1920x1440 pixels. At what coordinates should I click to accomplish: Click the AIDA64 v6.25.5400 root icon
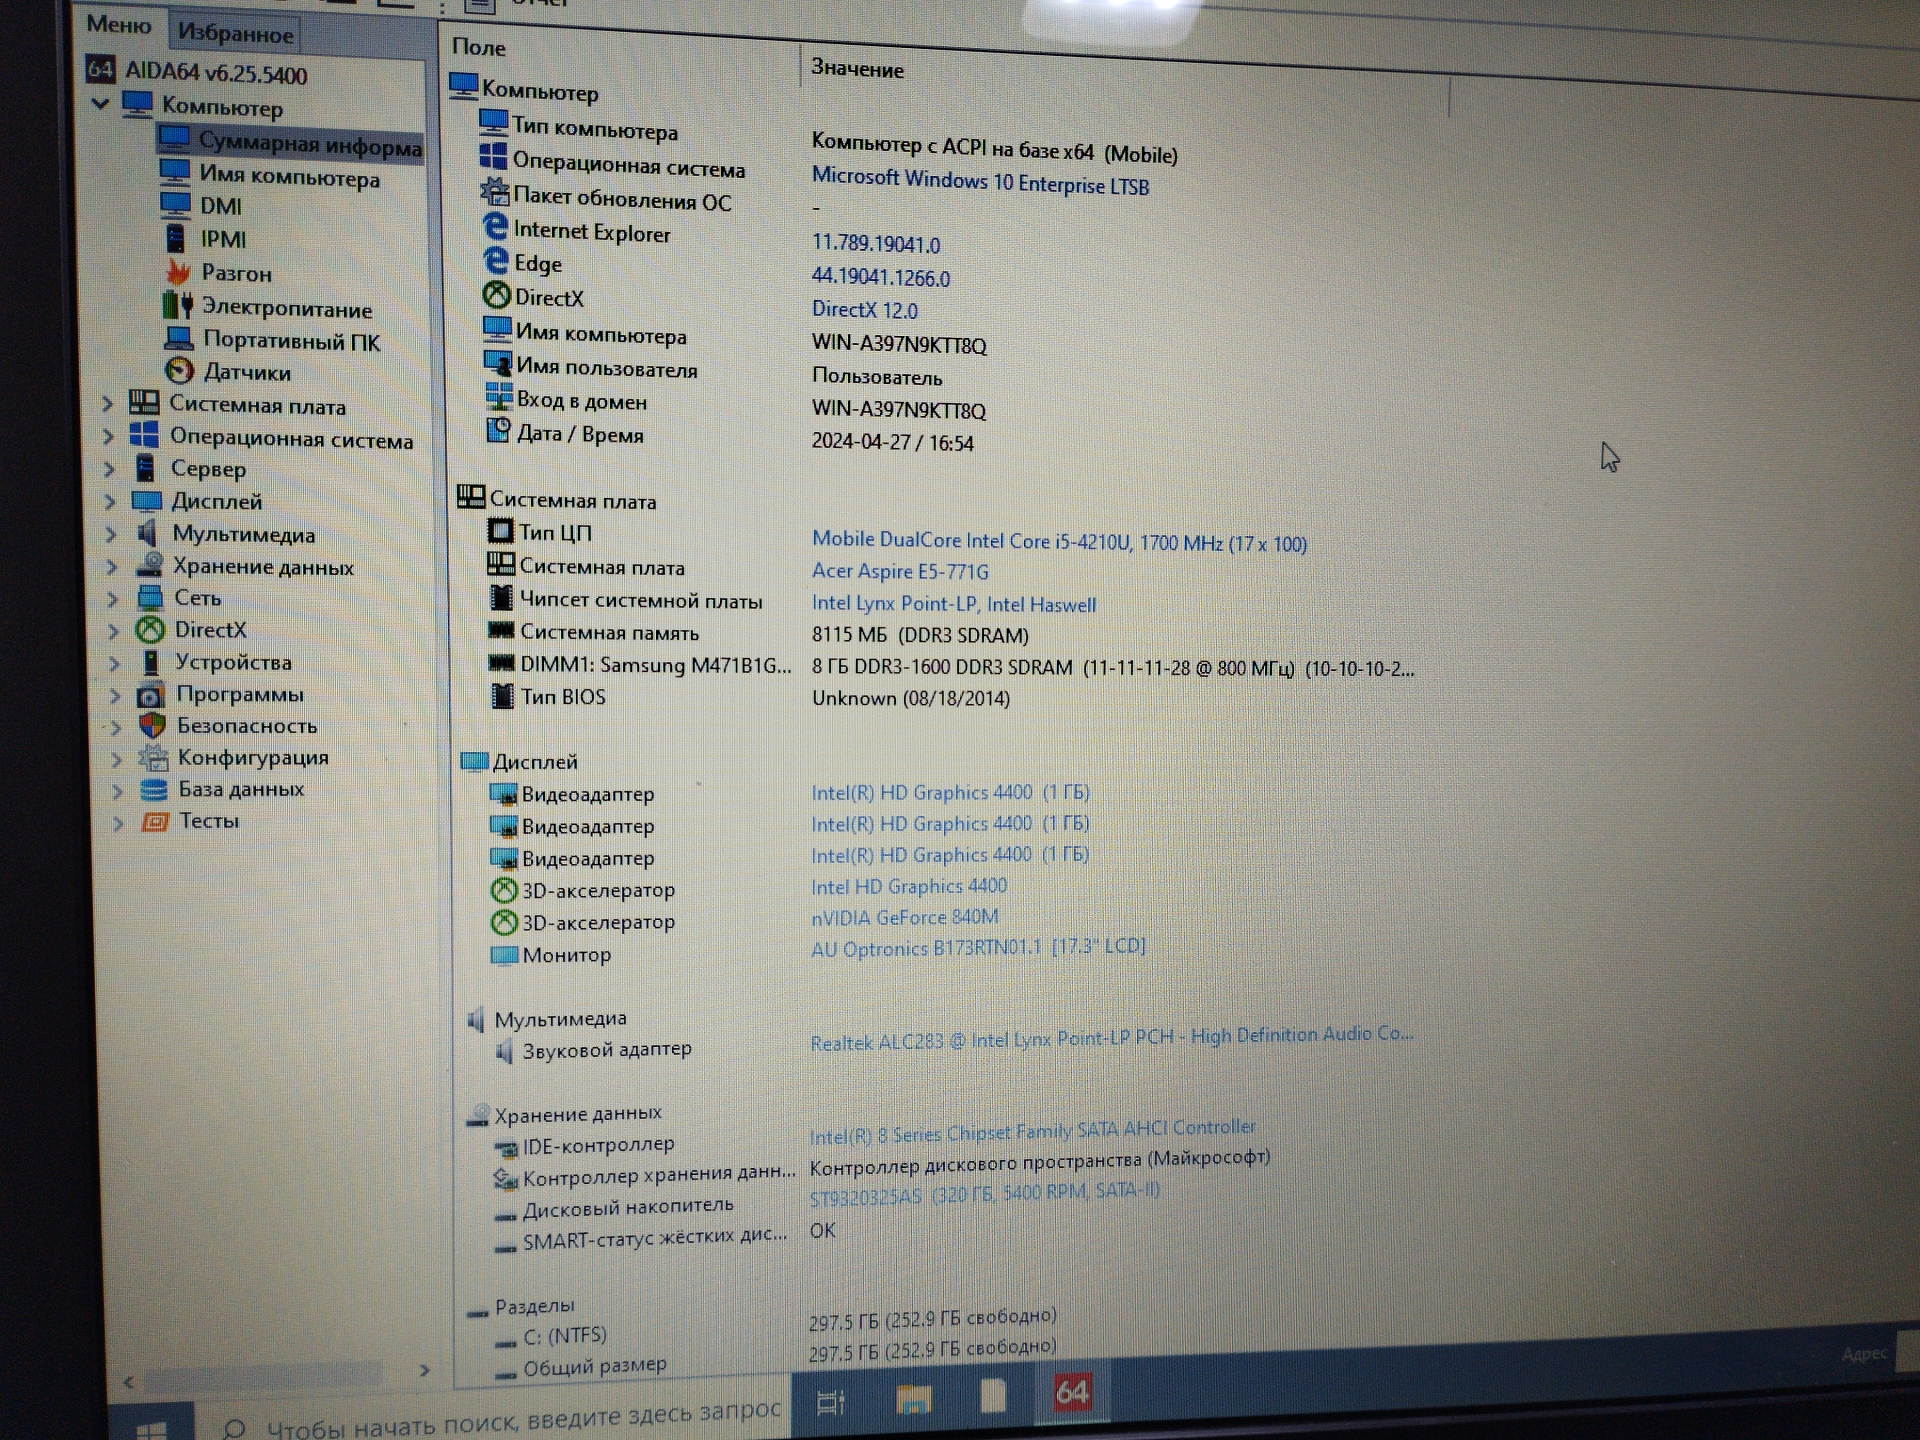(x=100, y=68)
